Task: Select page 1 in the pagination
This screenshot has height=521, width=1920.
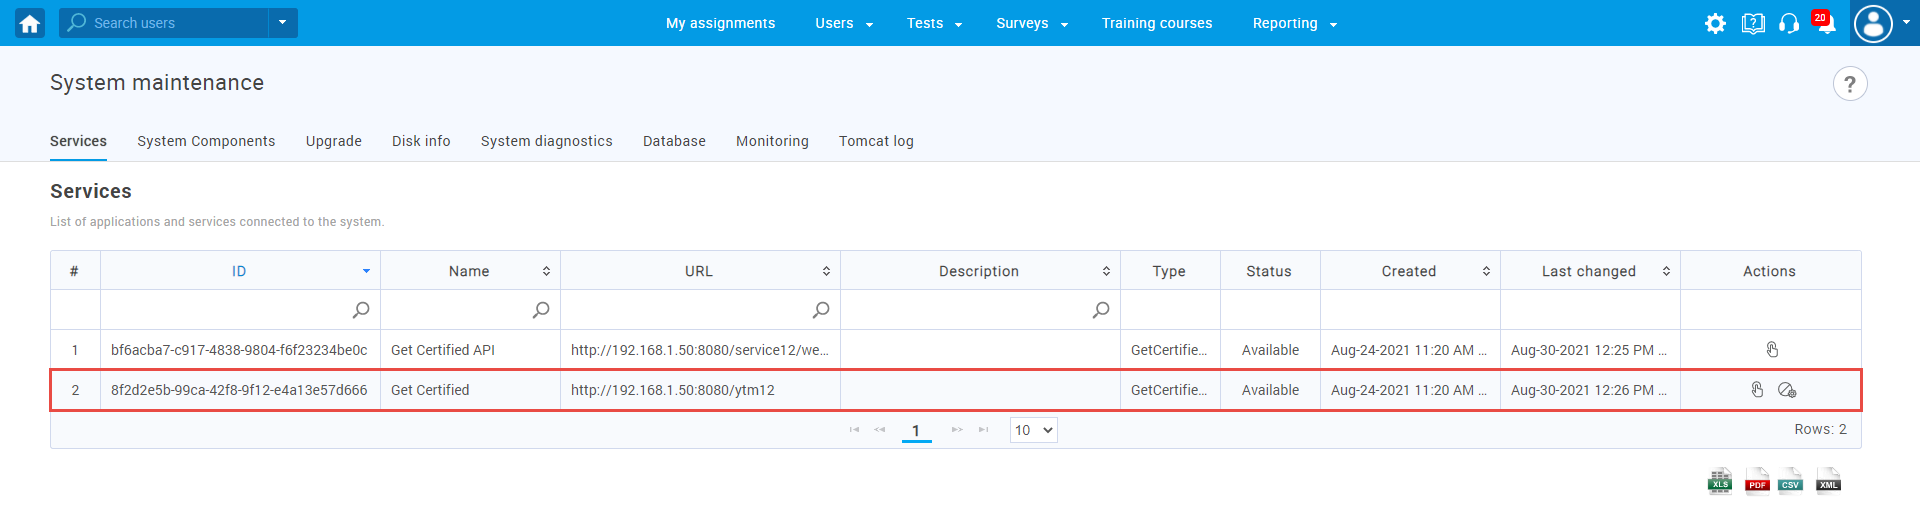Action: pyautogui.click(x=916, y=431)
